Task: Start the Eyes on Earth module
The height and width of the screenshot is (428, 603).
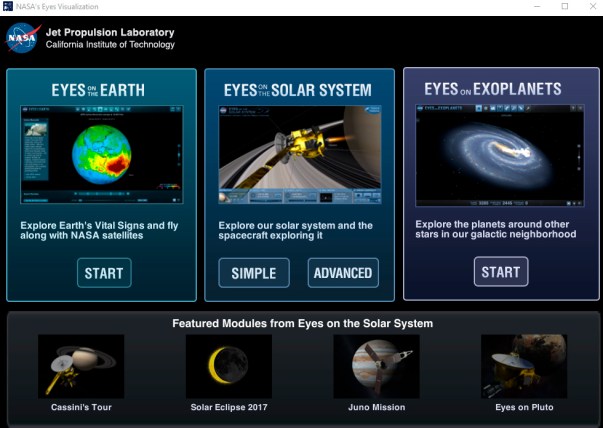Action: [x=104, y=273]
